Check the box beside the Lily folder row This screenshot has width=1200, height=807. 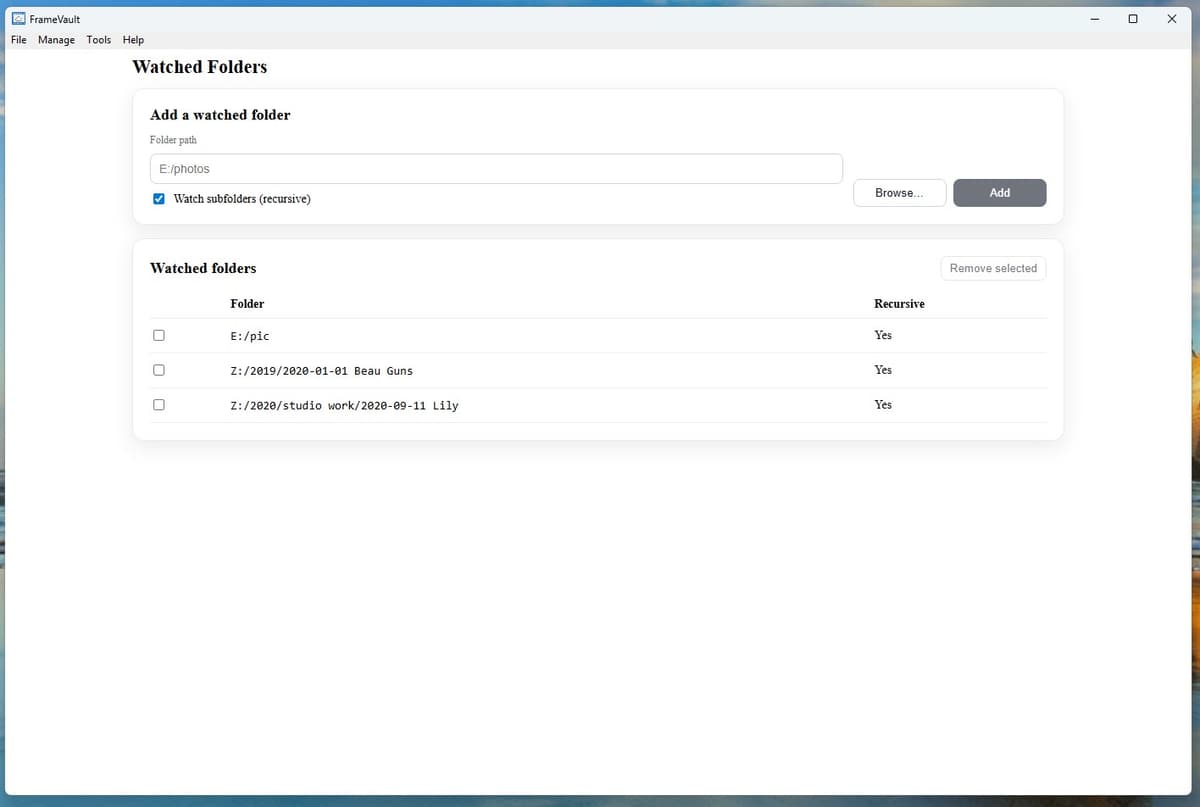[x=158, y=404]
